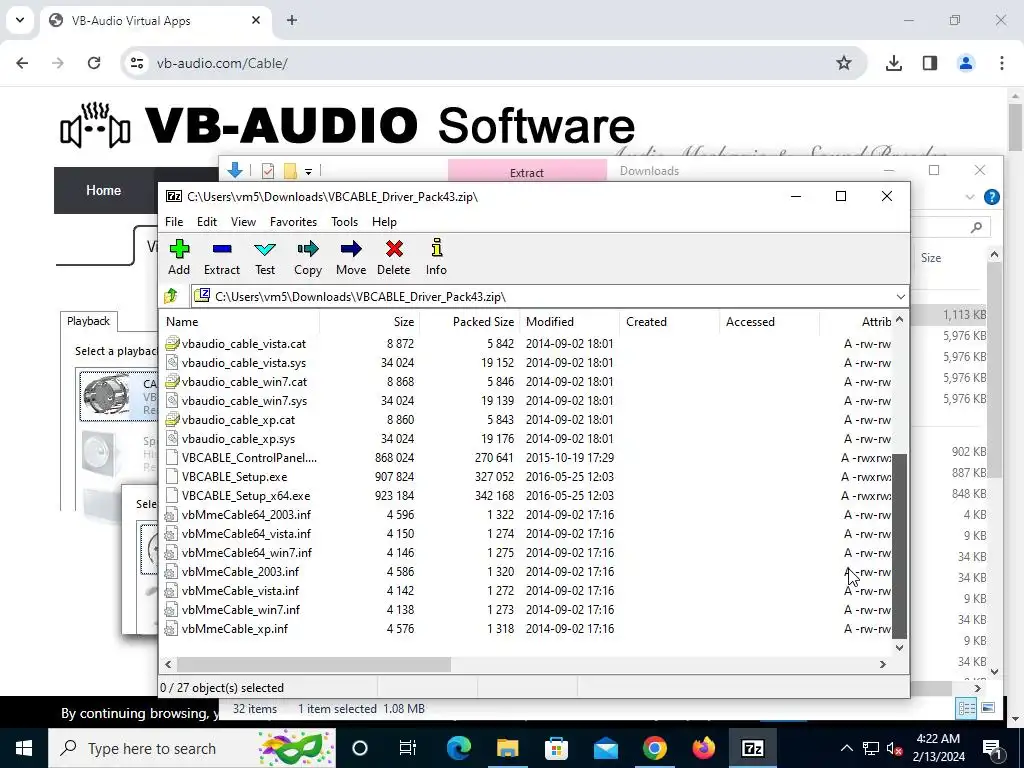The width and height of the screenshot is (1024, 768).
Task: Click the 7-Zip horizontal scrollbar thumb
Action: coord(313,664)
